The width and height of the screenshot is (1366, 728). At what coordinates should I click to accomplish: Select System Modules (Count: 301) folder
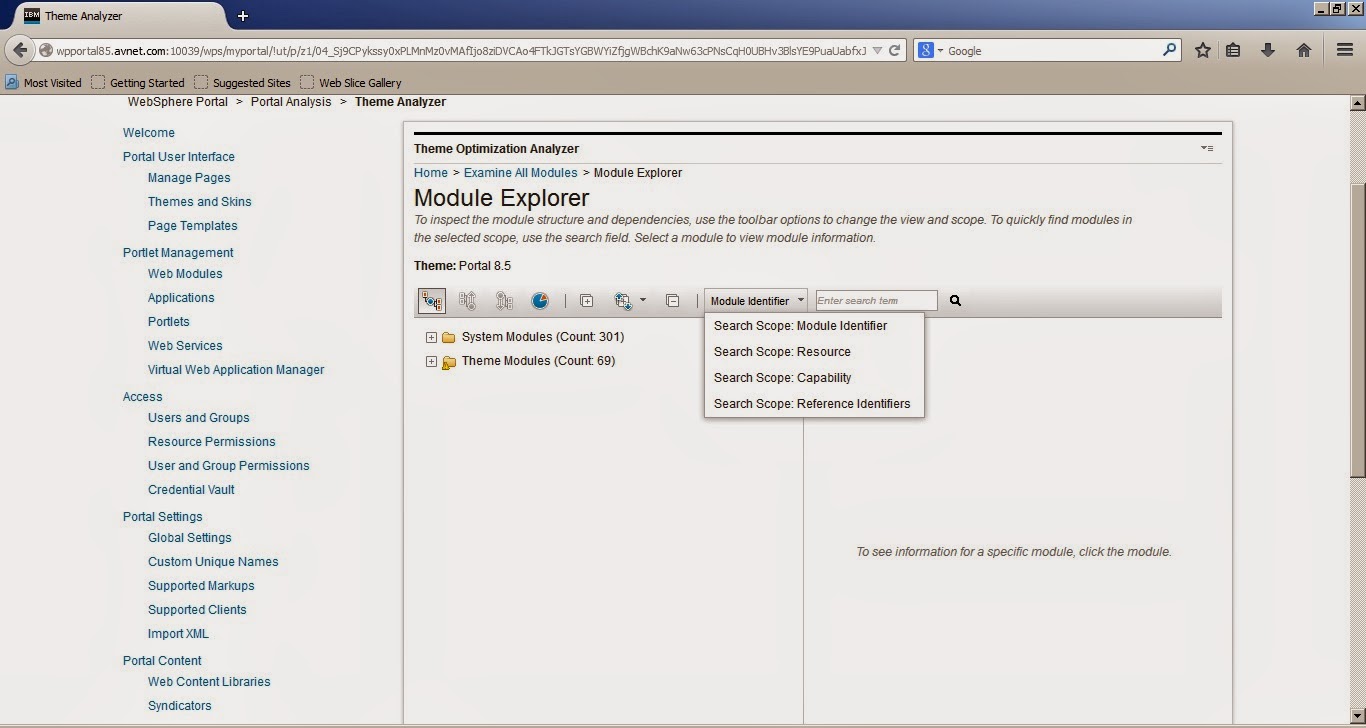tap(543, 337)
